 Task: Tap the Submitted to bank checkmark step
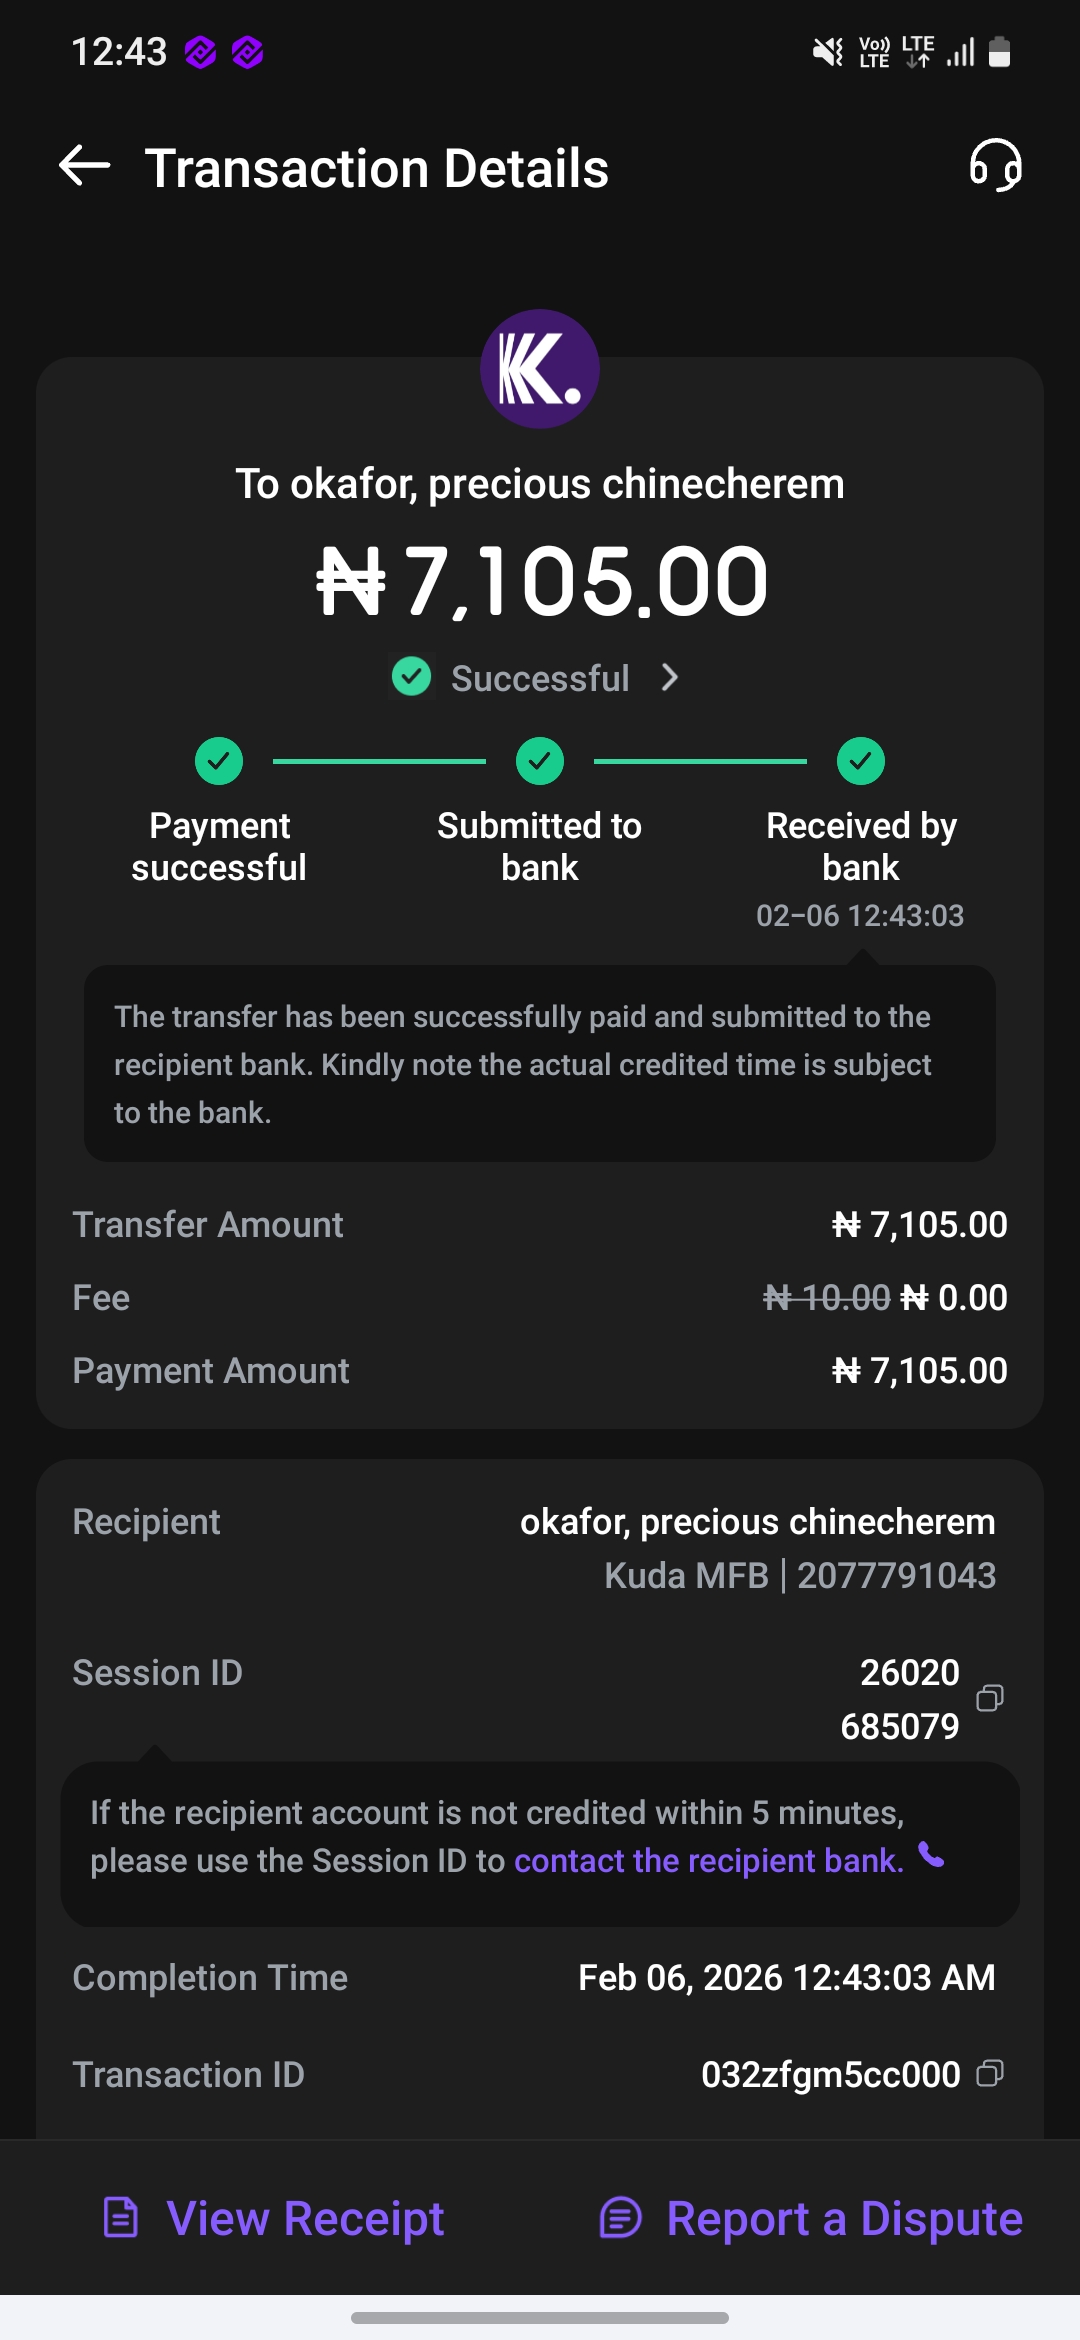coord(540,762)
